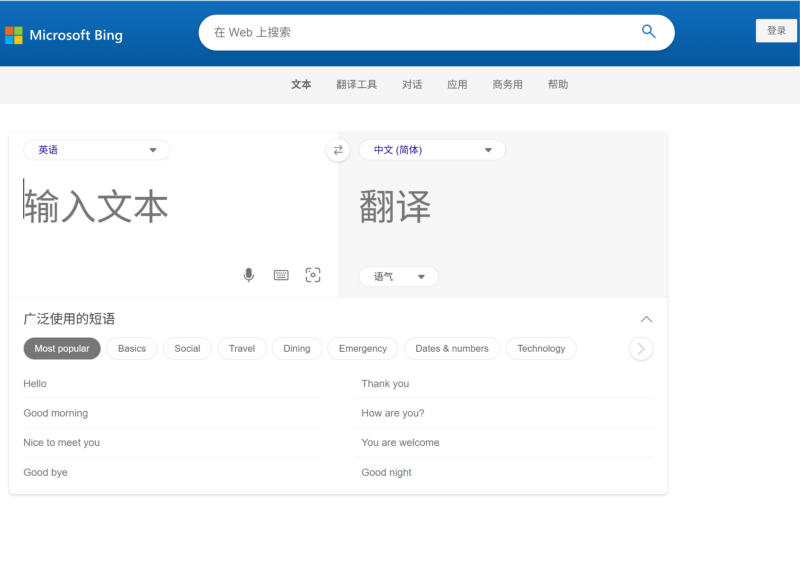Click the Bing search magnifier icon
Screen dimensions: 800x581
click(x=648, y=32)
